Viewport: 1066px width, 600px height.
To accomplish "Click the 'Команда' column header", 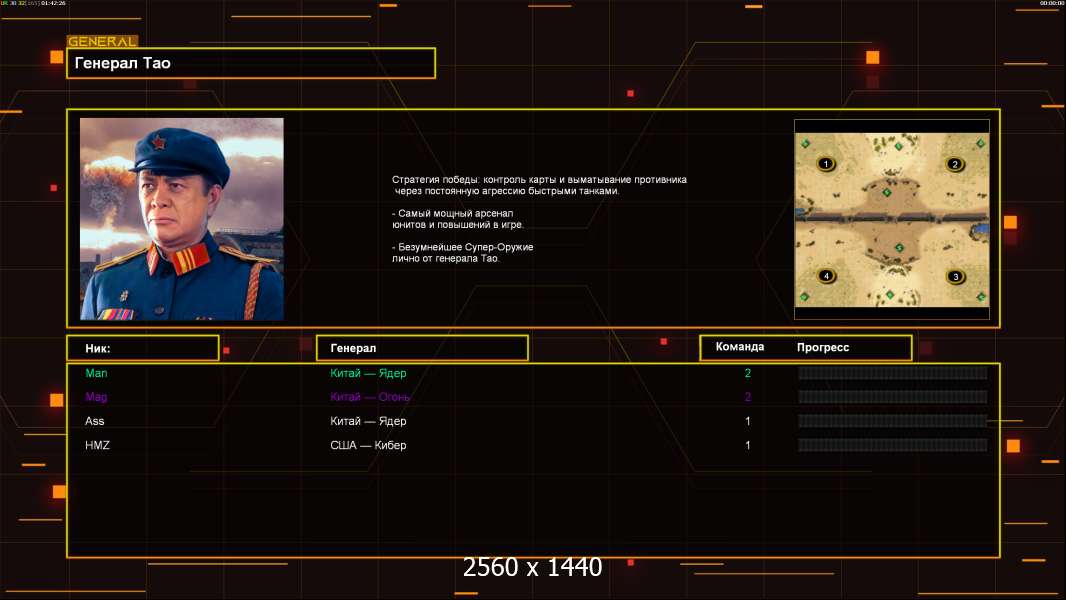I will coord(740,347).
